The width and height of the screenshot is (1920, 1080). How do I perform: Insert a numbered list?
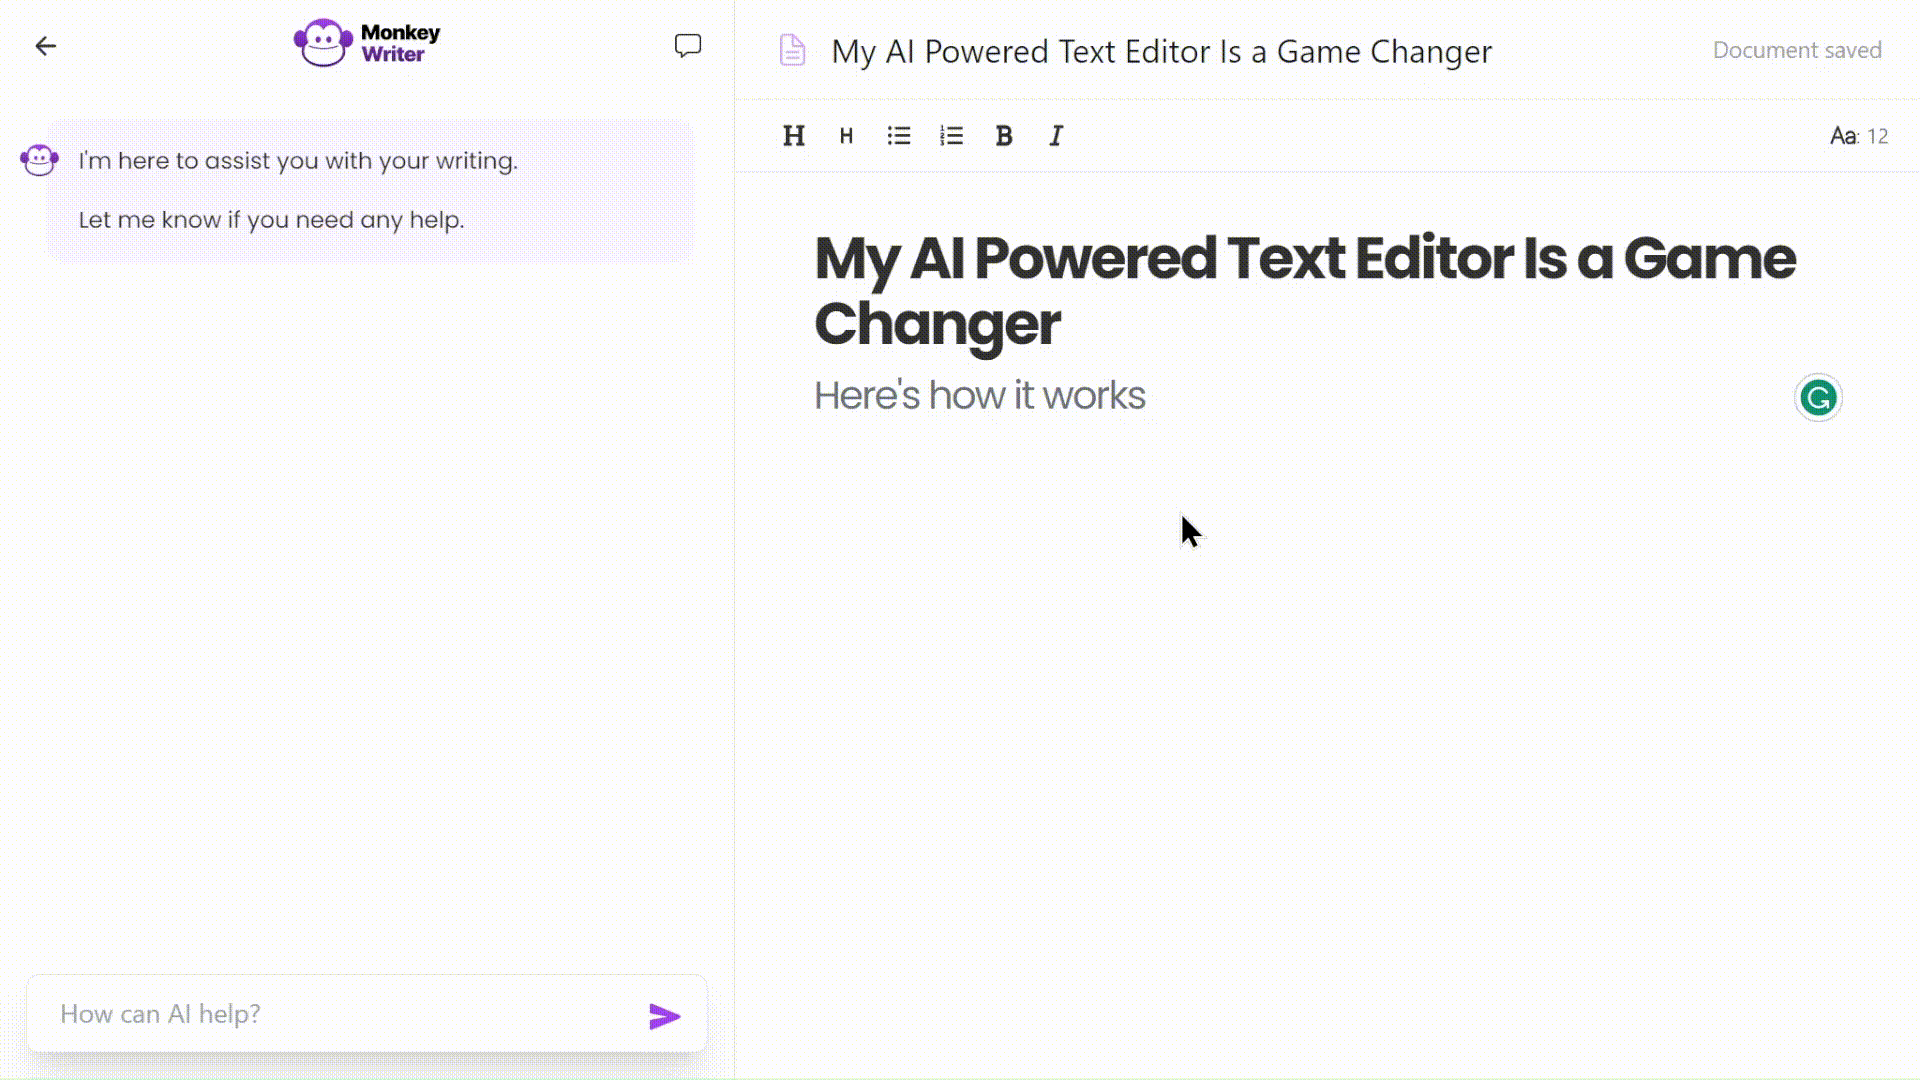(951, 136)
